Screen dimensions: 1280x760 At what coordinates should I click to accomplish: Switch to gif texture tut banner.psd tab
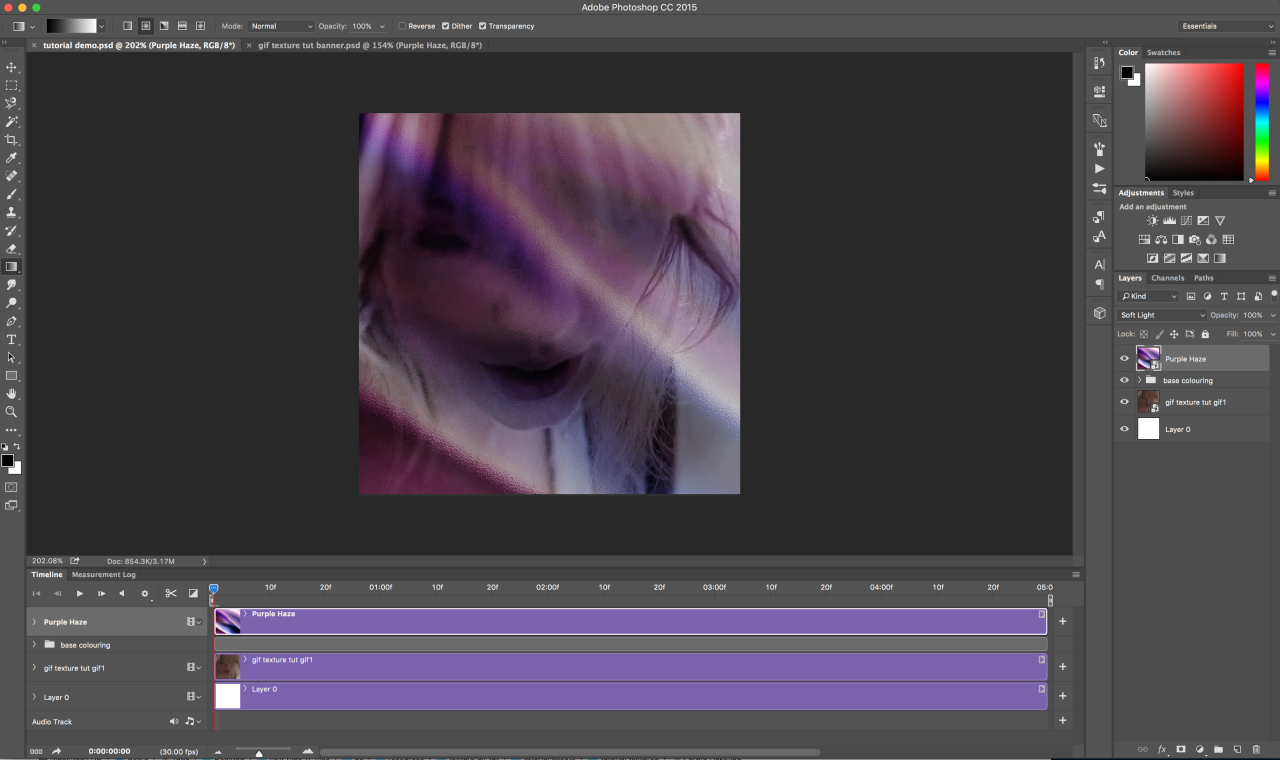369,45
